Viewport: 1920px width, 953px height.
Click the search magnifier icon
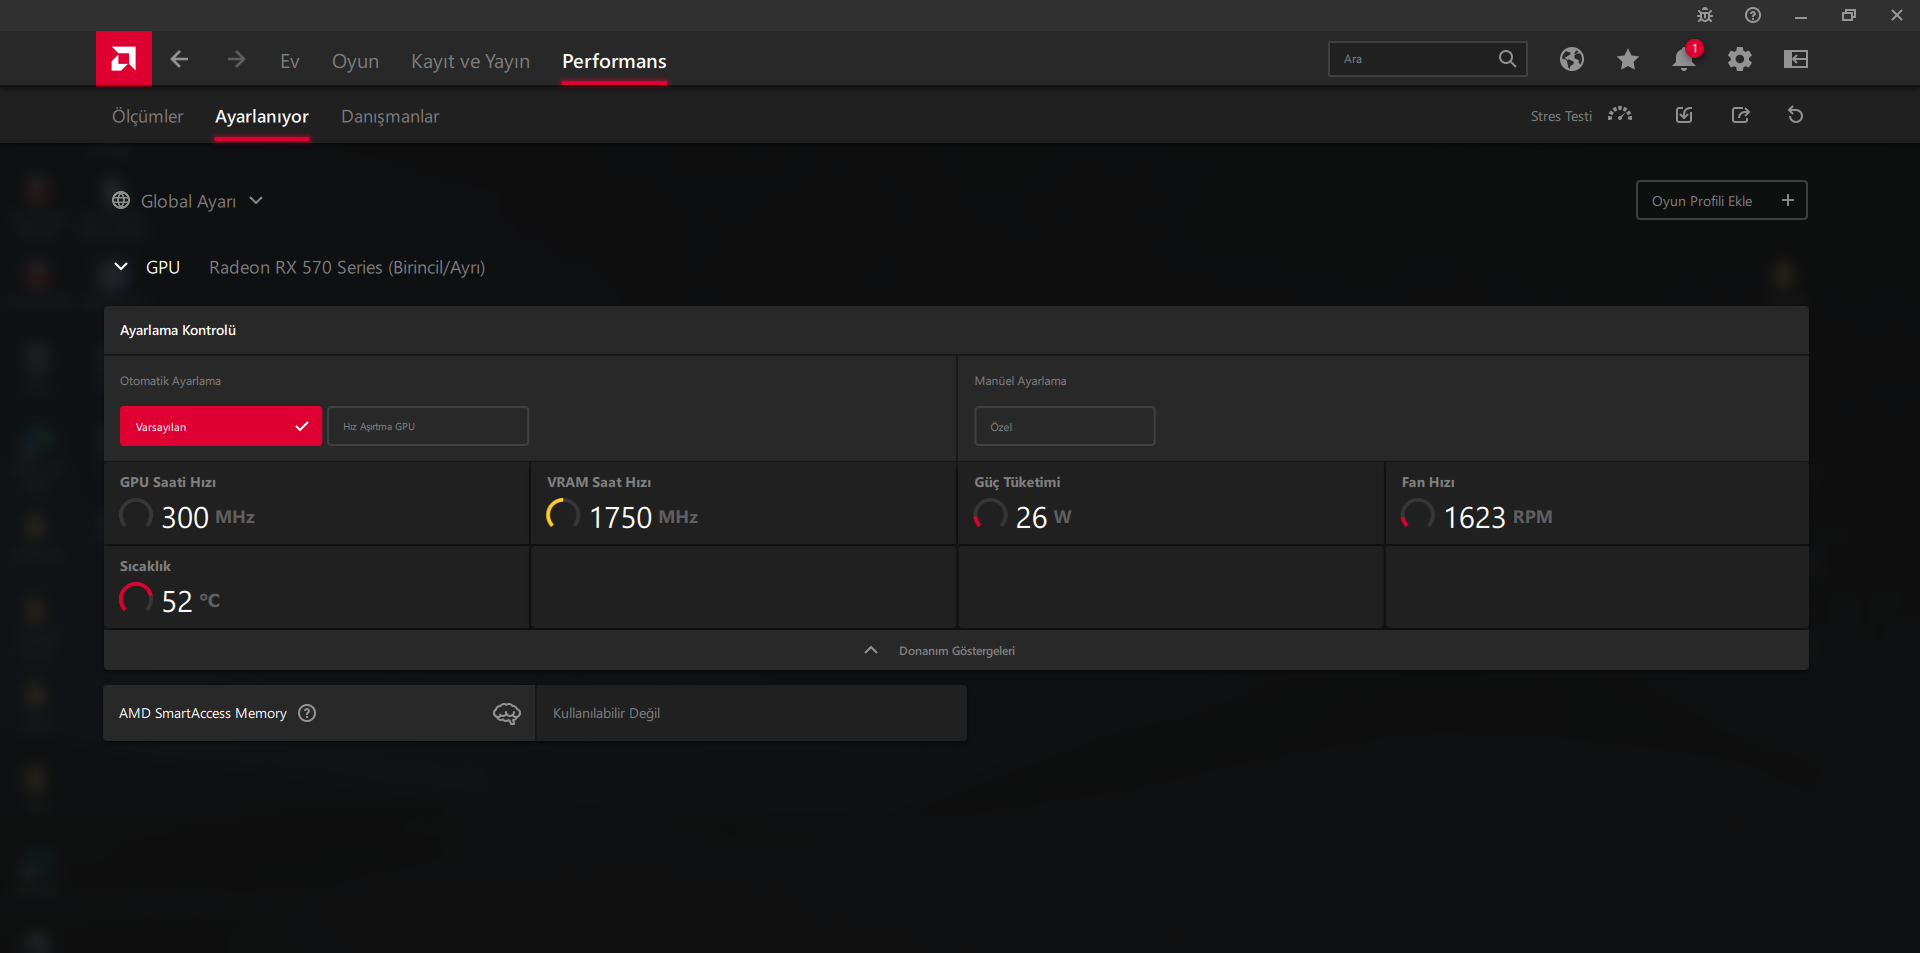[x=1507, y=59]
